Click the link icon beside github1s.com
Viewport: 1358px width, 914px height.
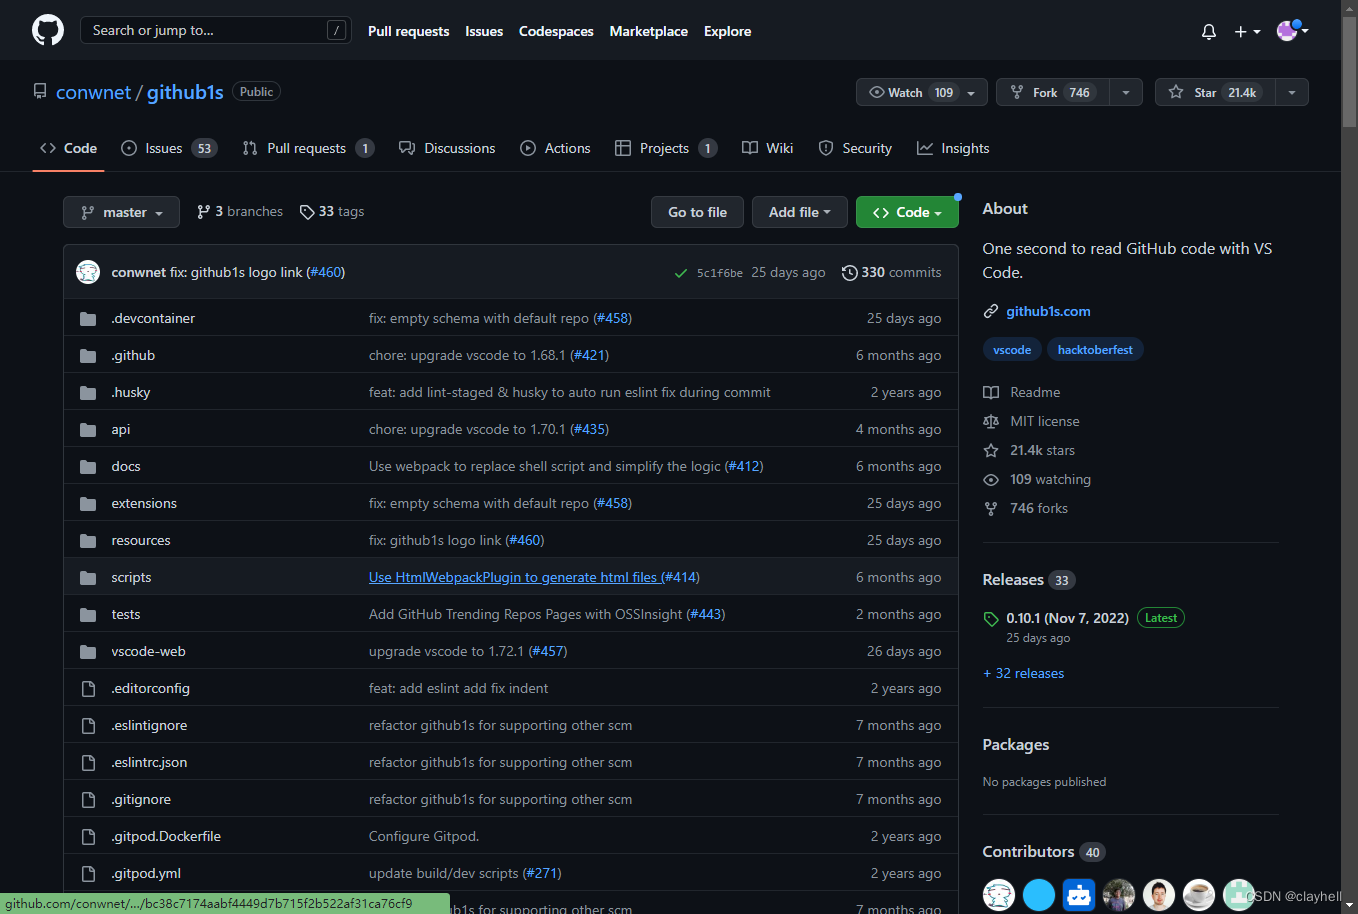tap(991, 312)
